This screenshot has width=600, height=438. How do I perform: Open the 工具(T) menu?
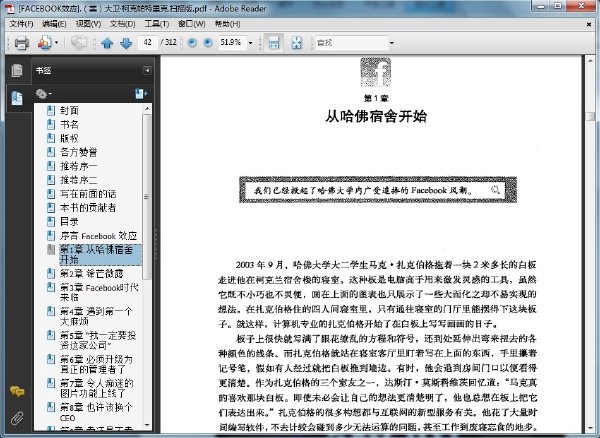click(157, 24)
